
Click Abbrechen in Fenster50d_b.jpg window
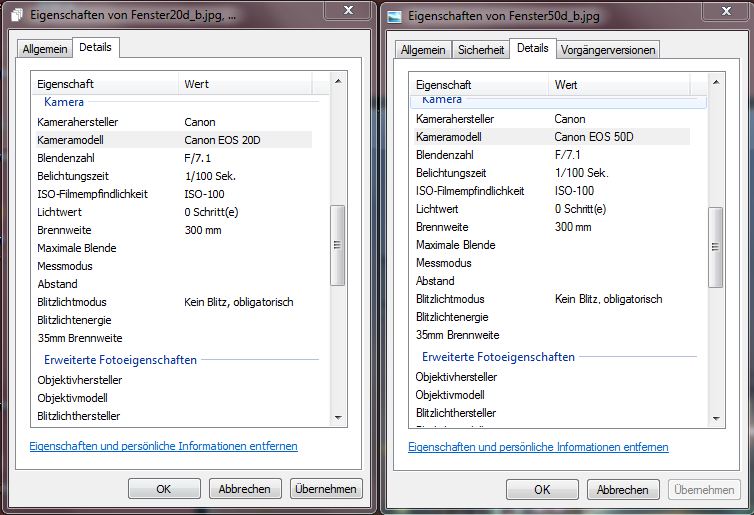point(623,490)
